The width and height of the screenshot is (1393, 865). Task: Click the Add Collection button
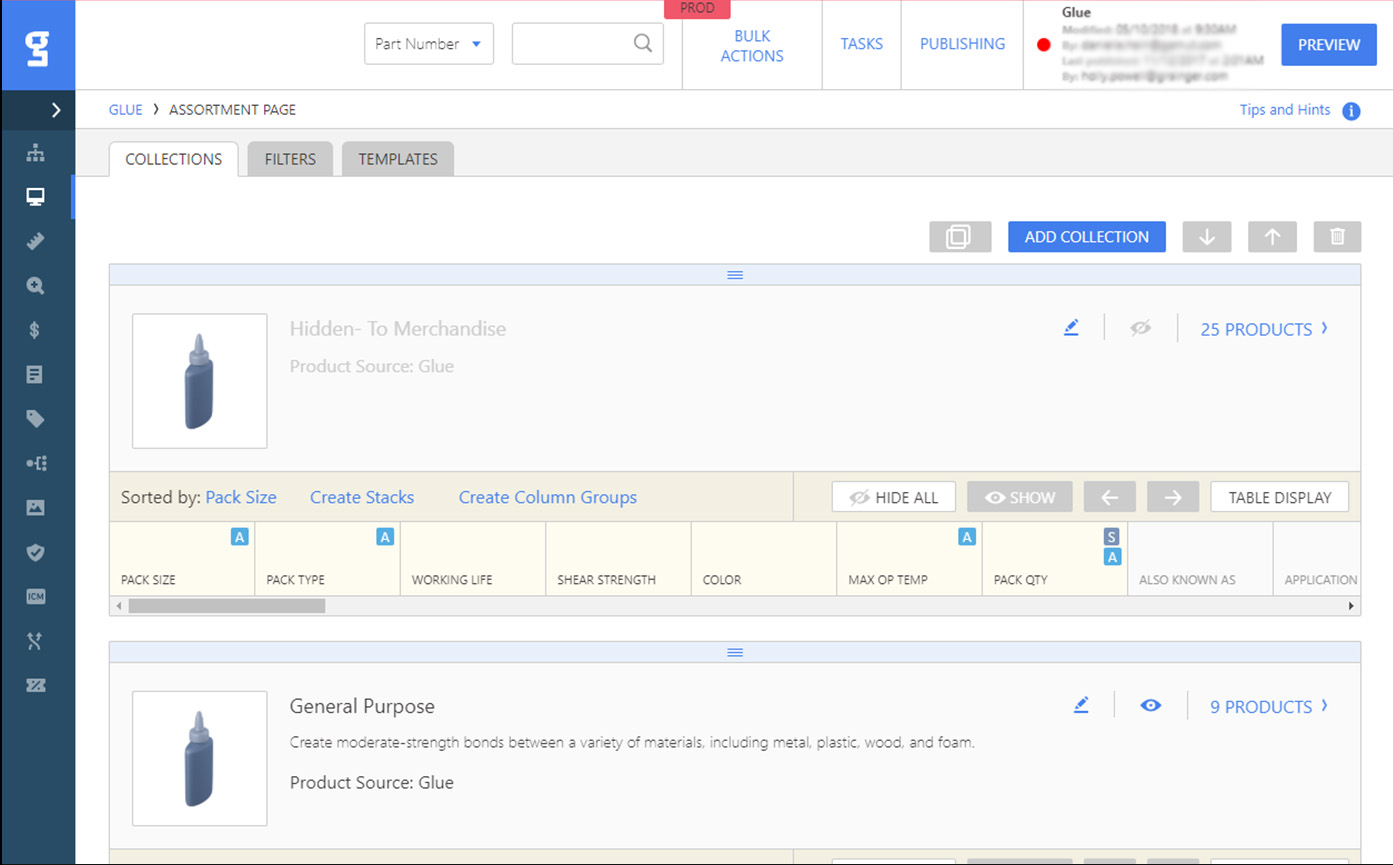click(1086, 237)
